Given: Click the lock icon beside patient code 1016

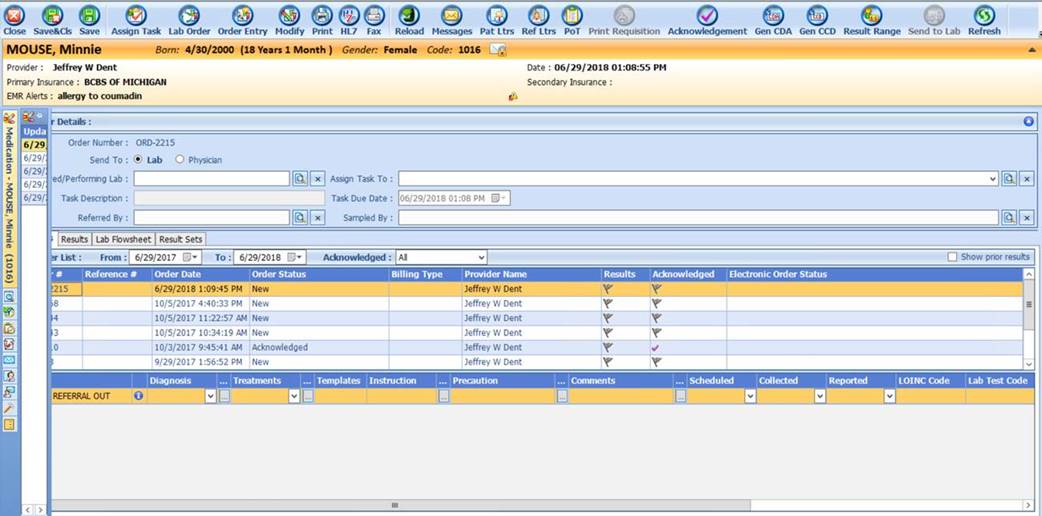Looking at the screenshot, I should point(498,50).
